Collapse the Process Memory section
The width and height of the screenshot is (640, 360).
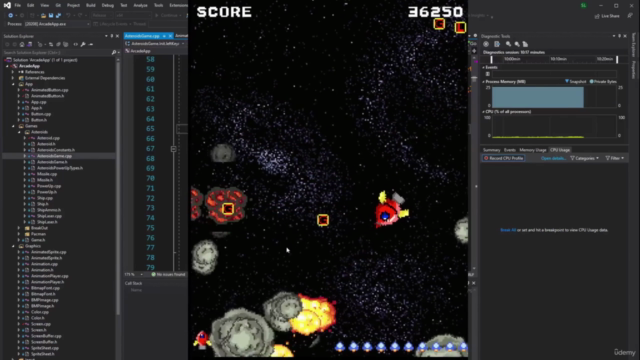(x=484, y=82)
